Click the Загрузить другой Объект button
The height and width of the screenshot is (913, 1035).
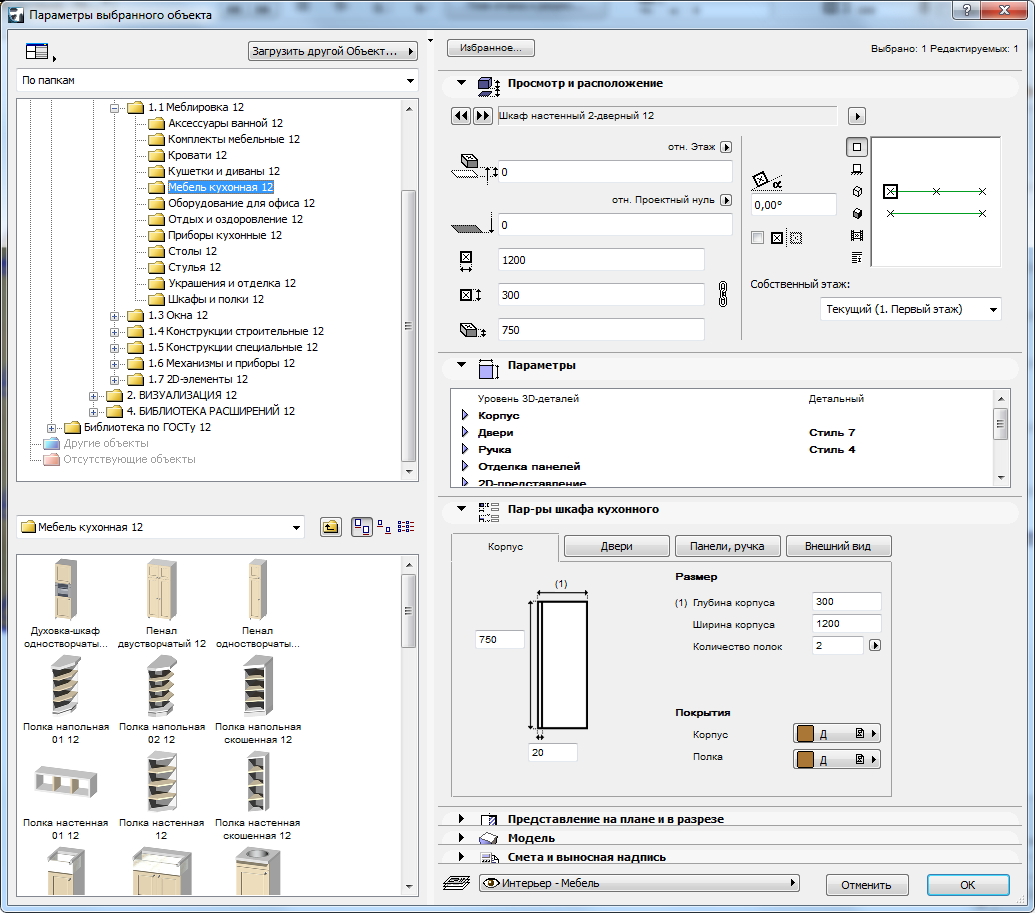[333, 51]
